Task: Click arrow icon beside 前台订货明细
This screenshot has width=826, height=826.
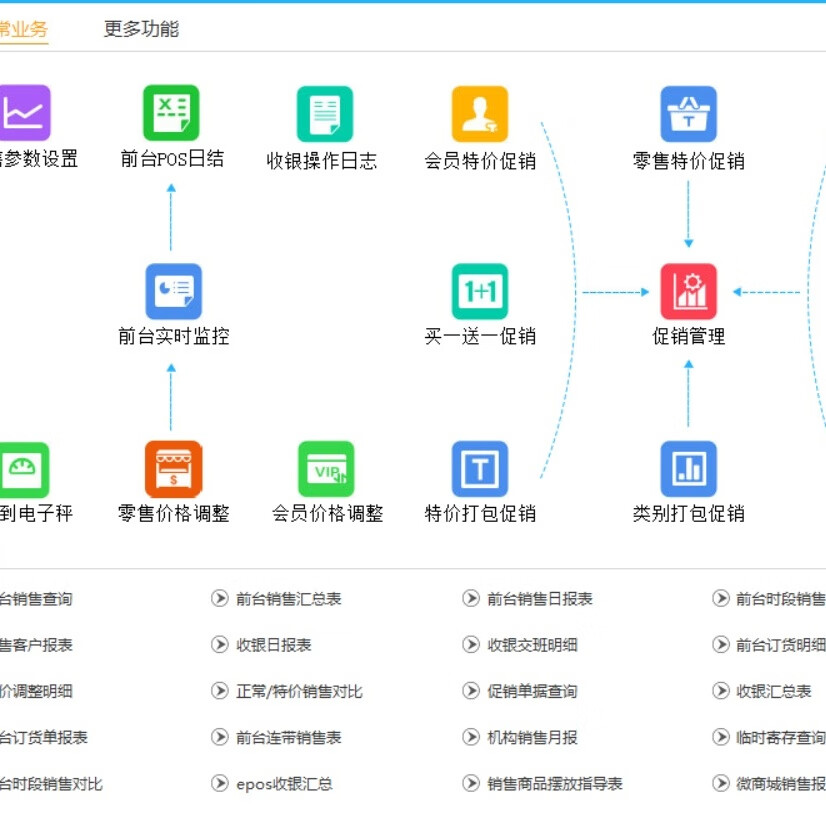Action: [721, 644]
